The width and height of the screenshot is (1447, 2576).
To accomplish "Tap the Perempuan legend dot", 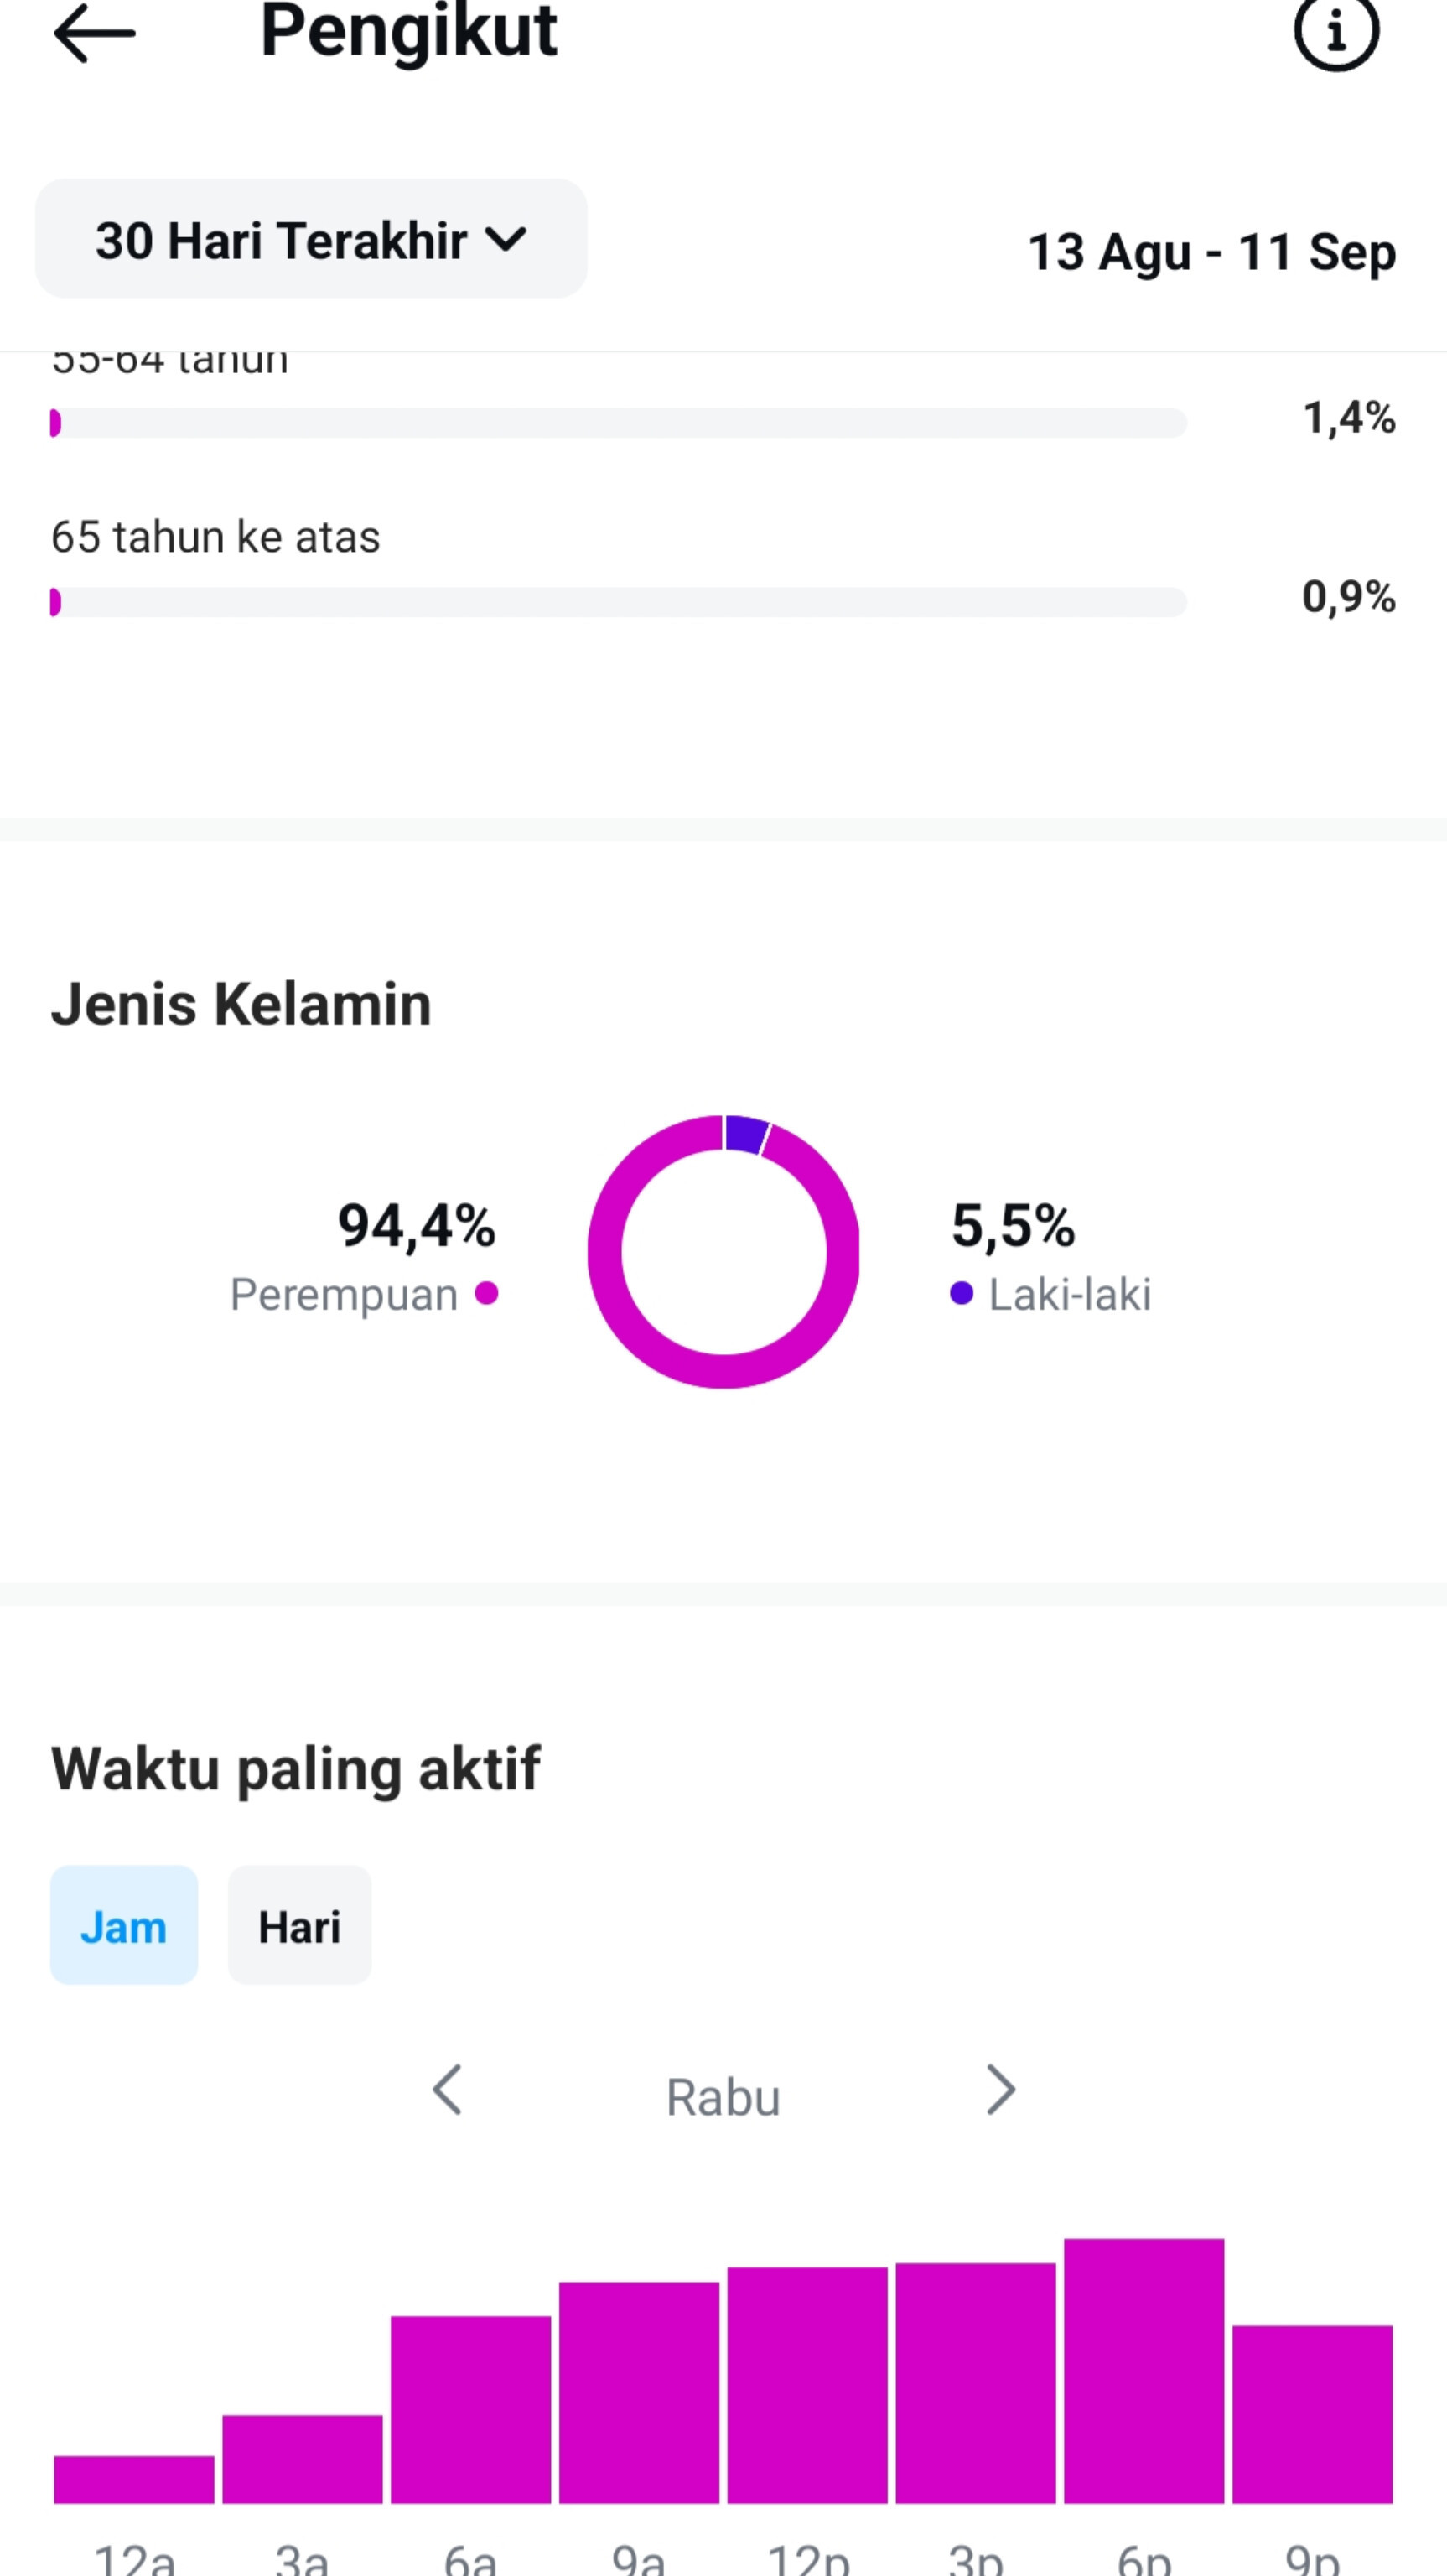I will click(x=487, y=1293).
